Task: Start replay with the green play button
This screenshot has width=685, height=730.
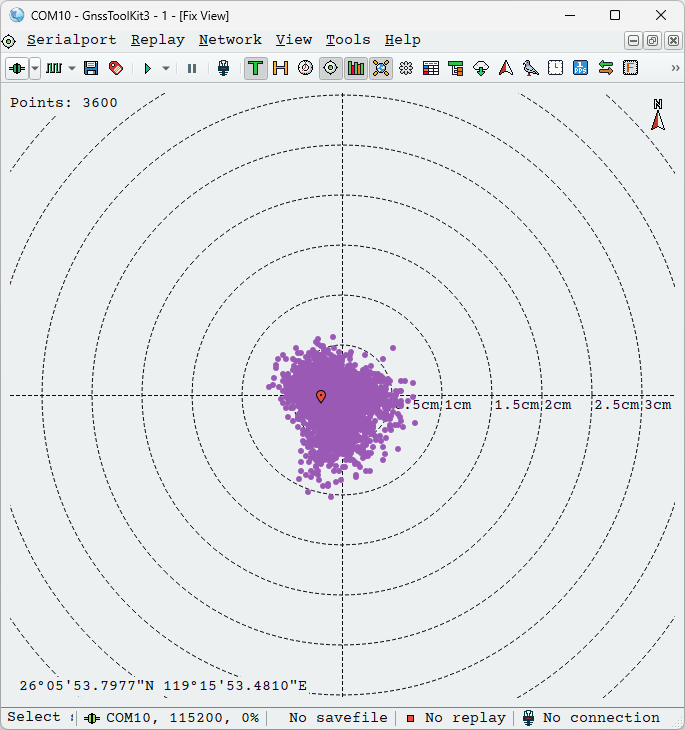Action: (x=147, y=68)
